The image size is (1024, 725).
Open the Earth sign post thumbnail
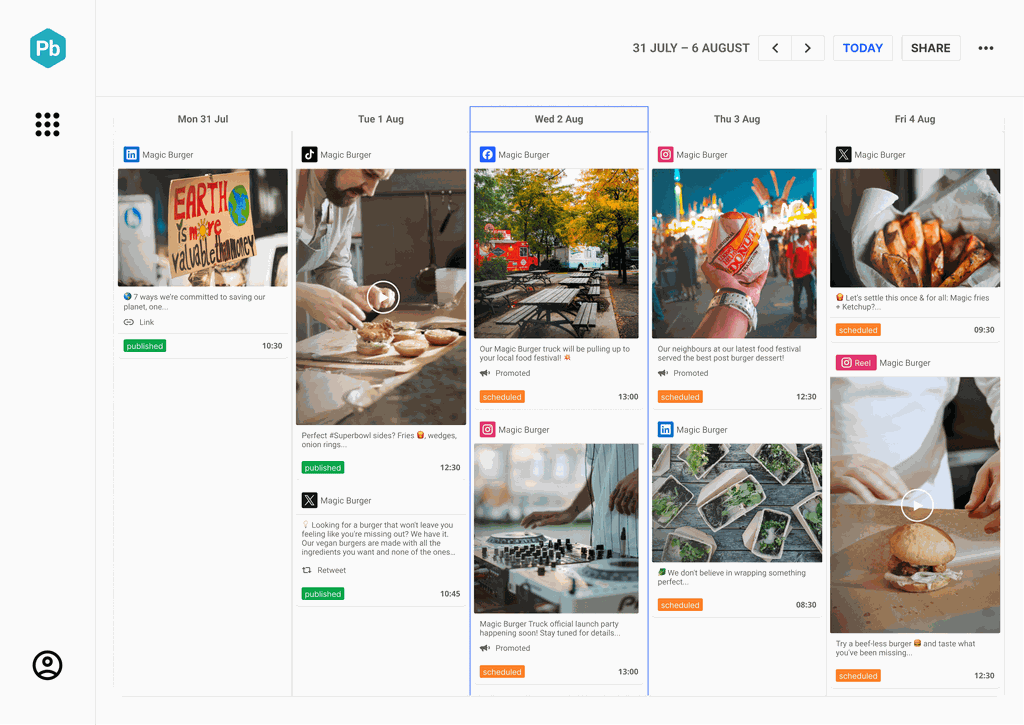[202, 228]
